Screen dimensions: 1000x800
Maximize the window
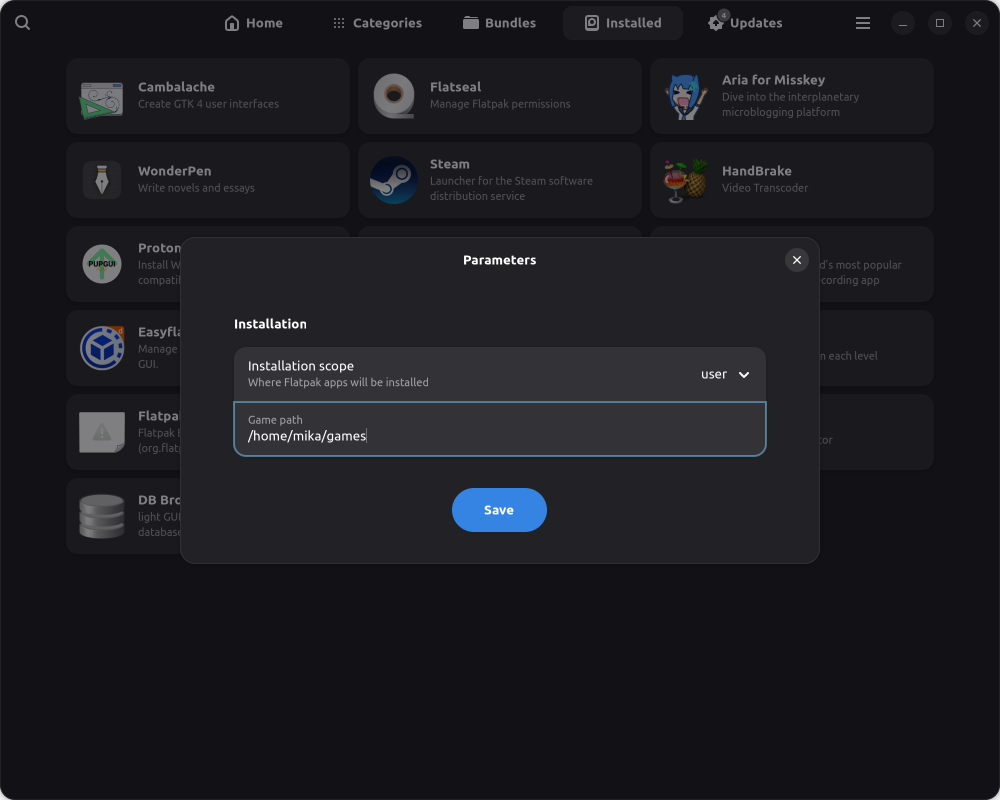tap(939, 23)
